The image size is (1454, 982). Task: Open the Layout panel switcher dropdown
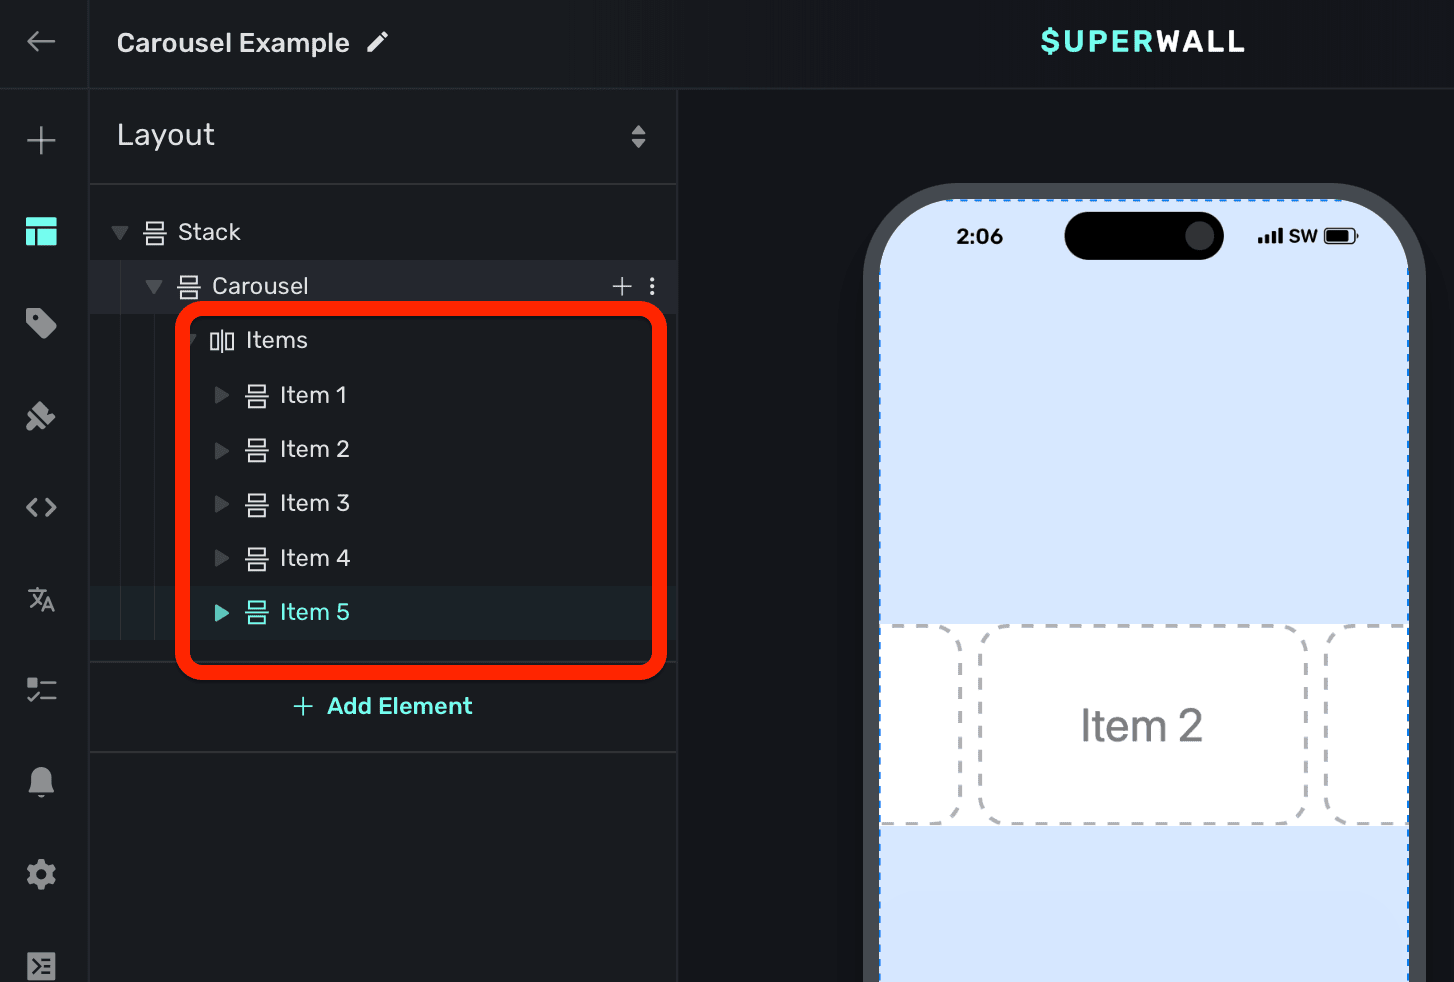pyautogui.click(x=638, y=136)
